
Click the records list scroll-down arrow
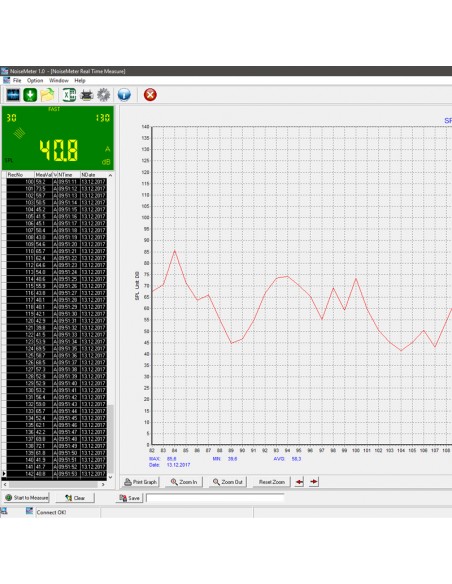pos(110,477)
